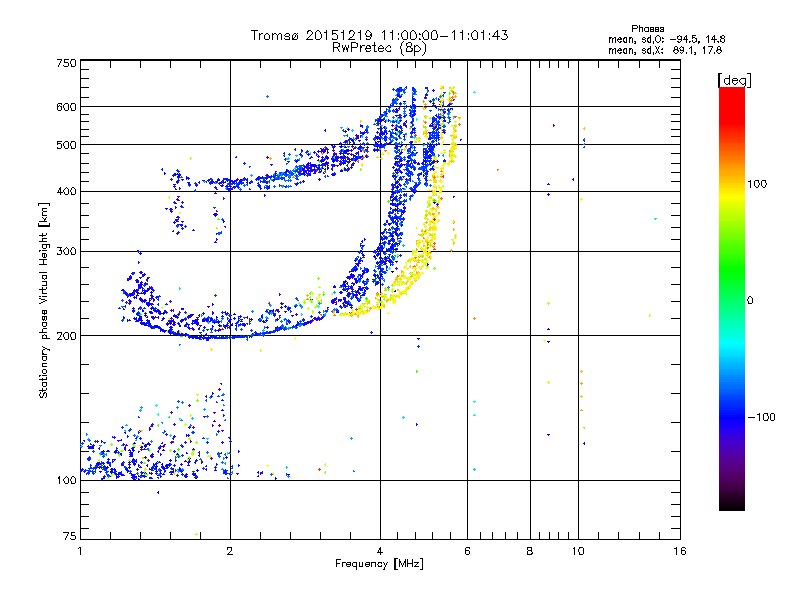
Task: Click the colorbar label '0'
Action: (750, 301)
